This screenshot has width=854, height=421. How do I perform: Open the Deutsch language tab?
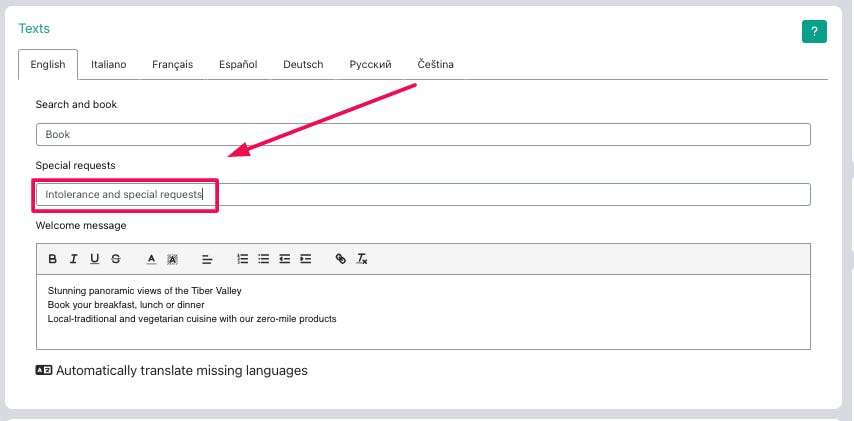coord(303,65)
